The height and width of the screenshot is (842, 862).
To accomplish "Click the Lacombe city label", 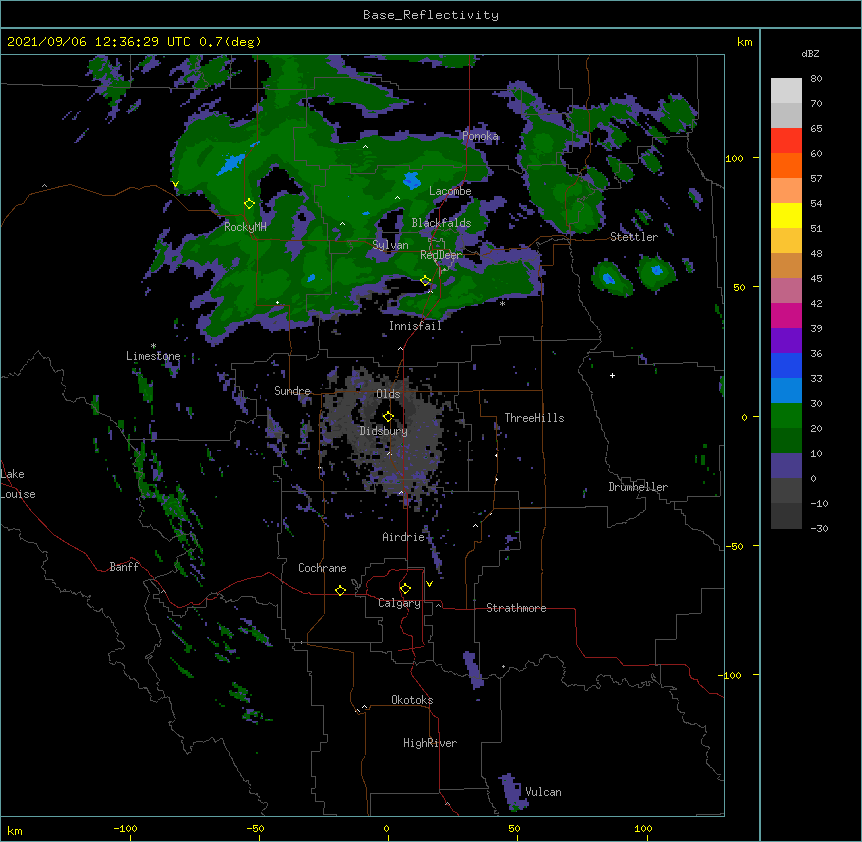I will tap(450, 191).
